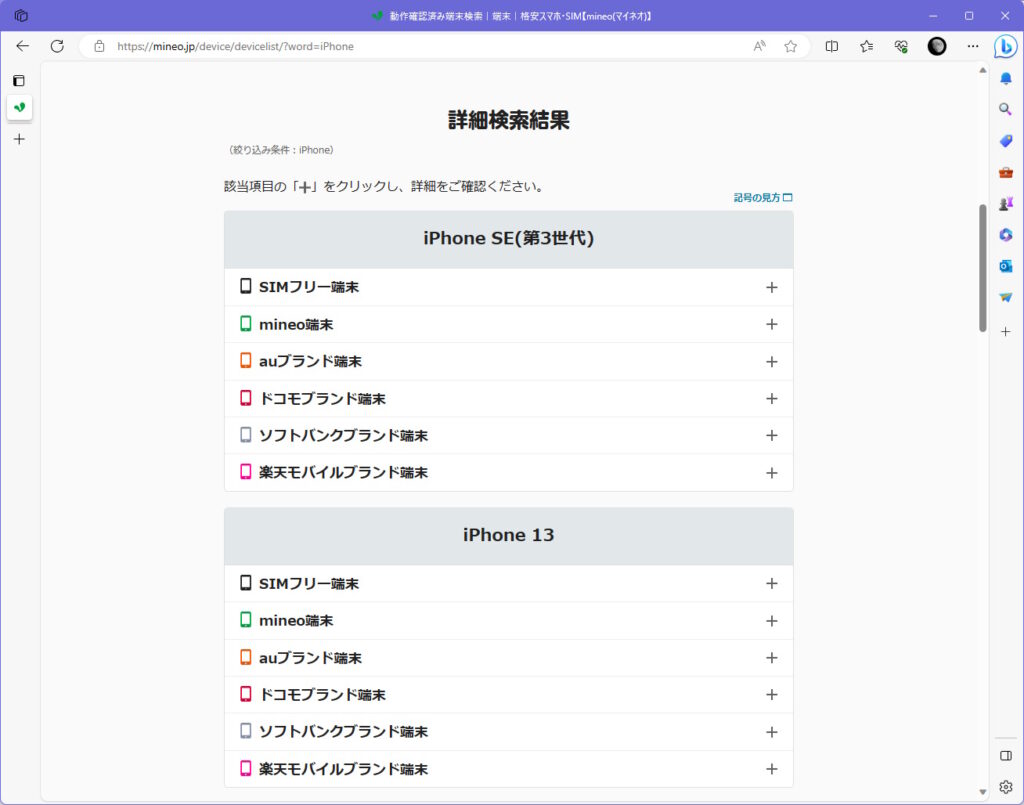Expand iPhone 13 楽天モバイルブランド端末 row
The height and width of the screenshot is (805, 1024).
coord(509,769)
